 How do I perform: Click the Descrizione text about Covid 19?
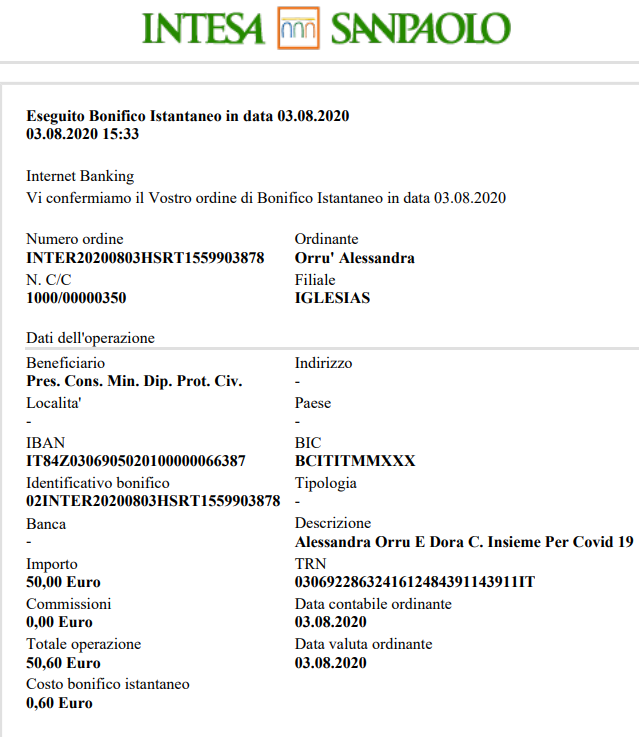coord(464,542)
